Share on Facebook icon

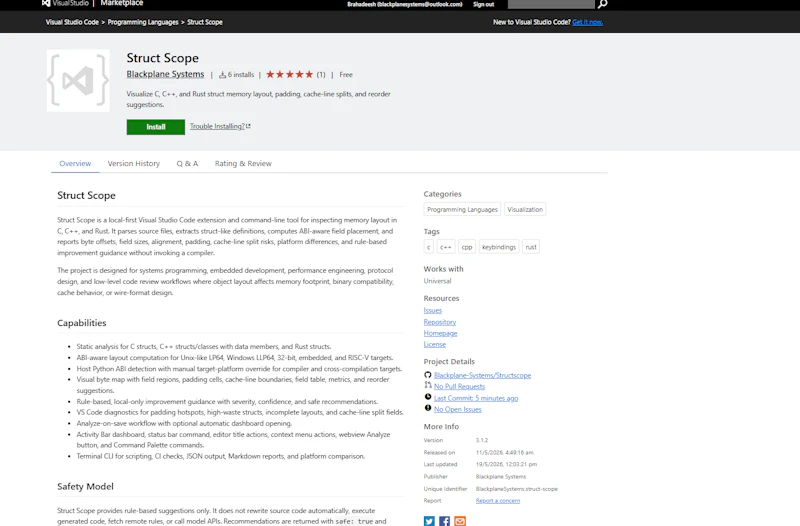444,521
